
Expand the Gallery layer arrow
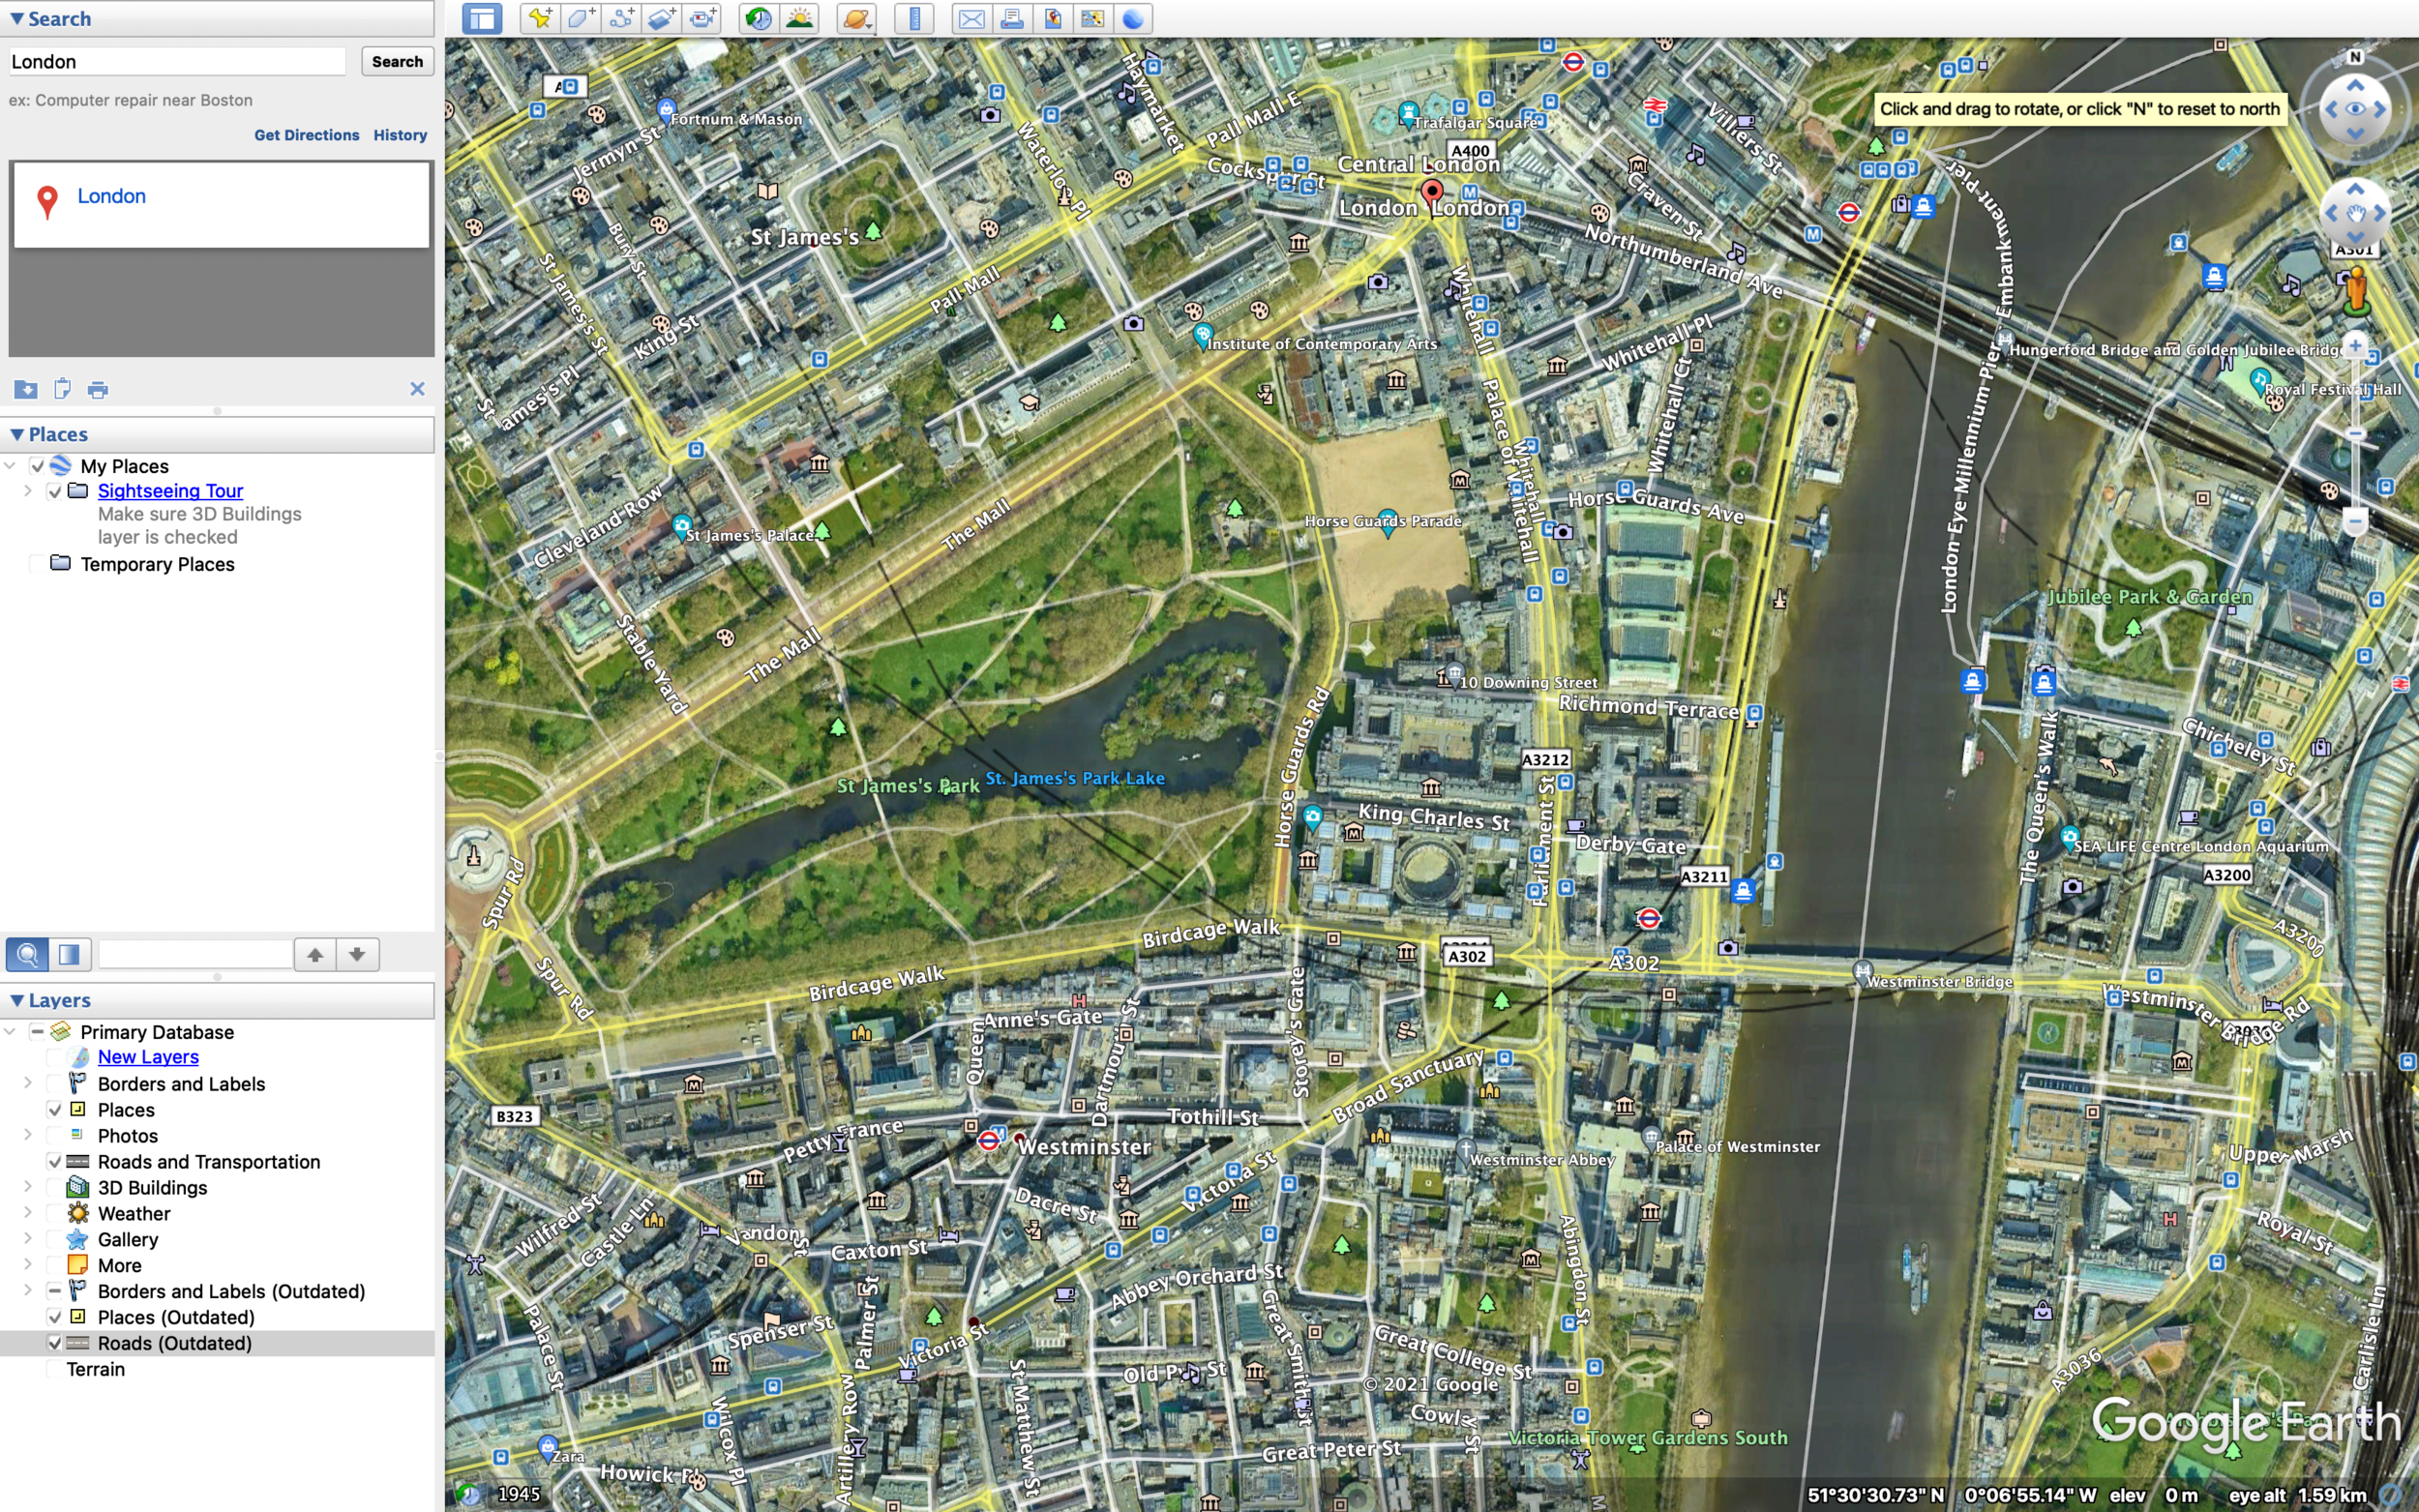click(x=28, y=1240)
